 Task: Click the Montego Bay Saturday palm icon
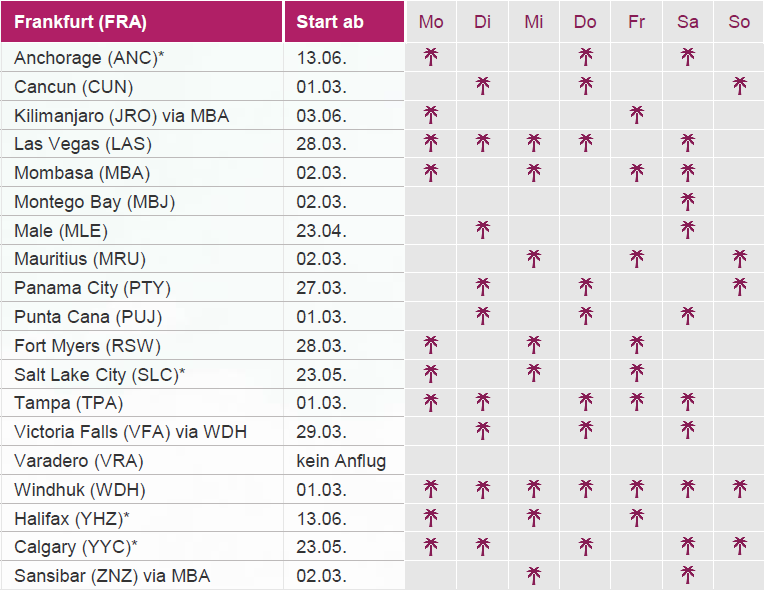(x=687, y=202)
